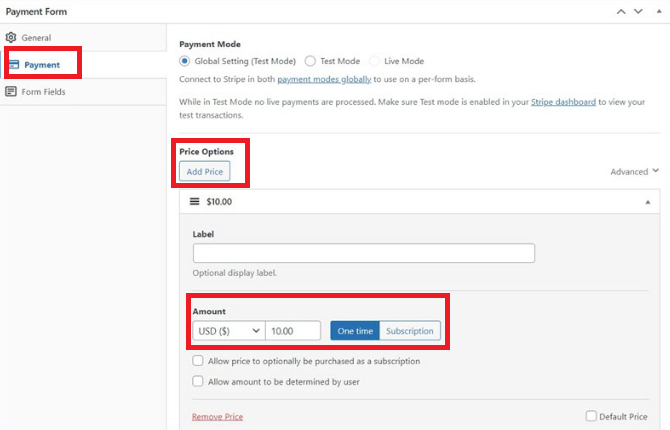The image size is (670, 430).
Task: Collapse the $10.00 price item triangle
Action: tap(648, 202)
